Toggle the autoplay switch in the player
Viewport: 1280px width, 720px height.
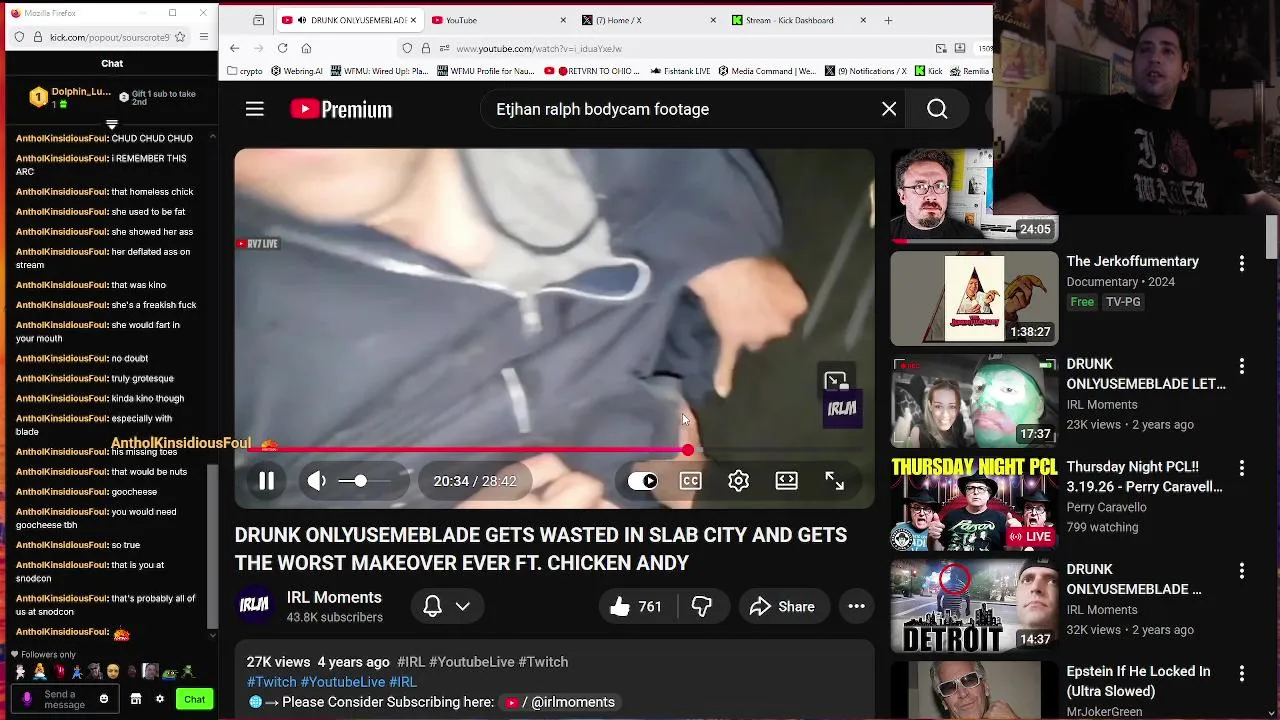coord(643,481)
